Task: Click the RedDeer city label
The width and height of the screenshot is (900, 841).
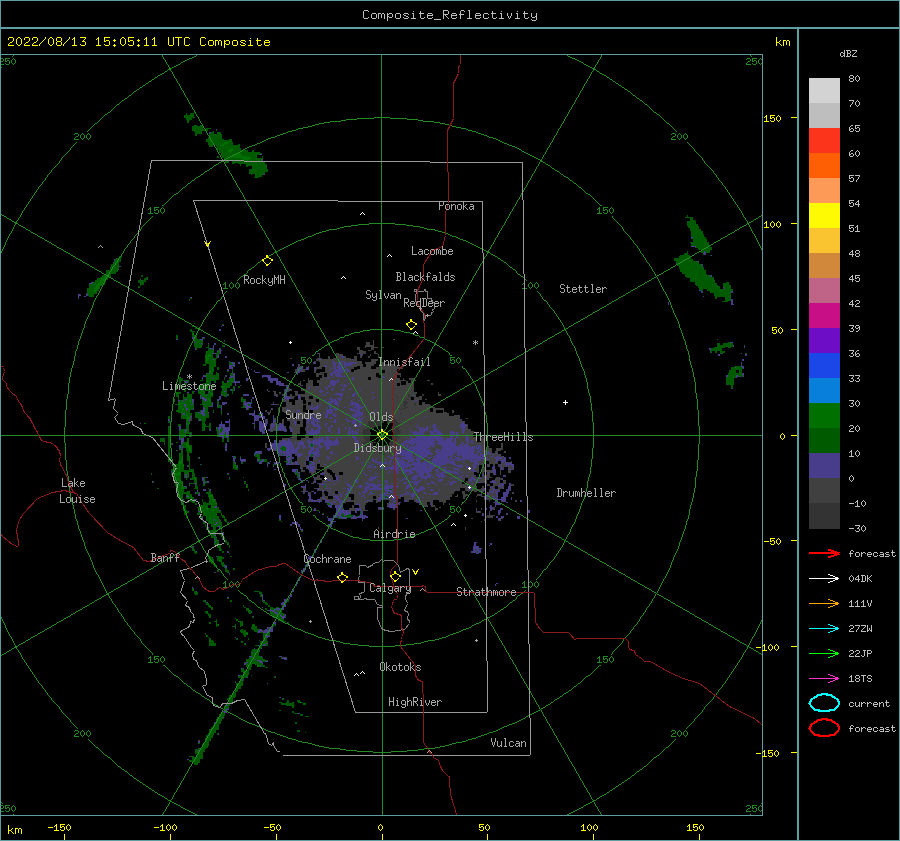Action: point(424,303)
